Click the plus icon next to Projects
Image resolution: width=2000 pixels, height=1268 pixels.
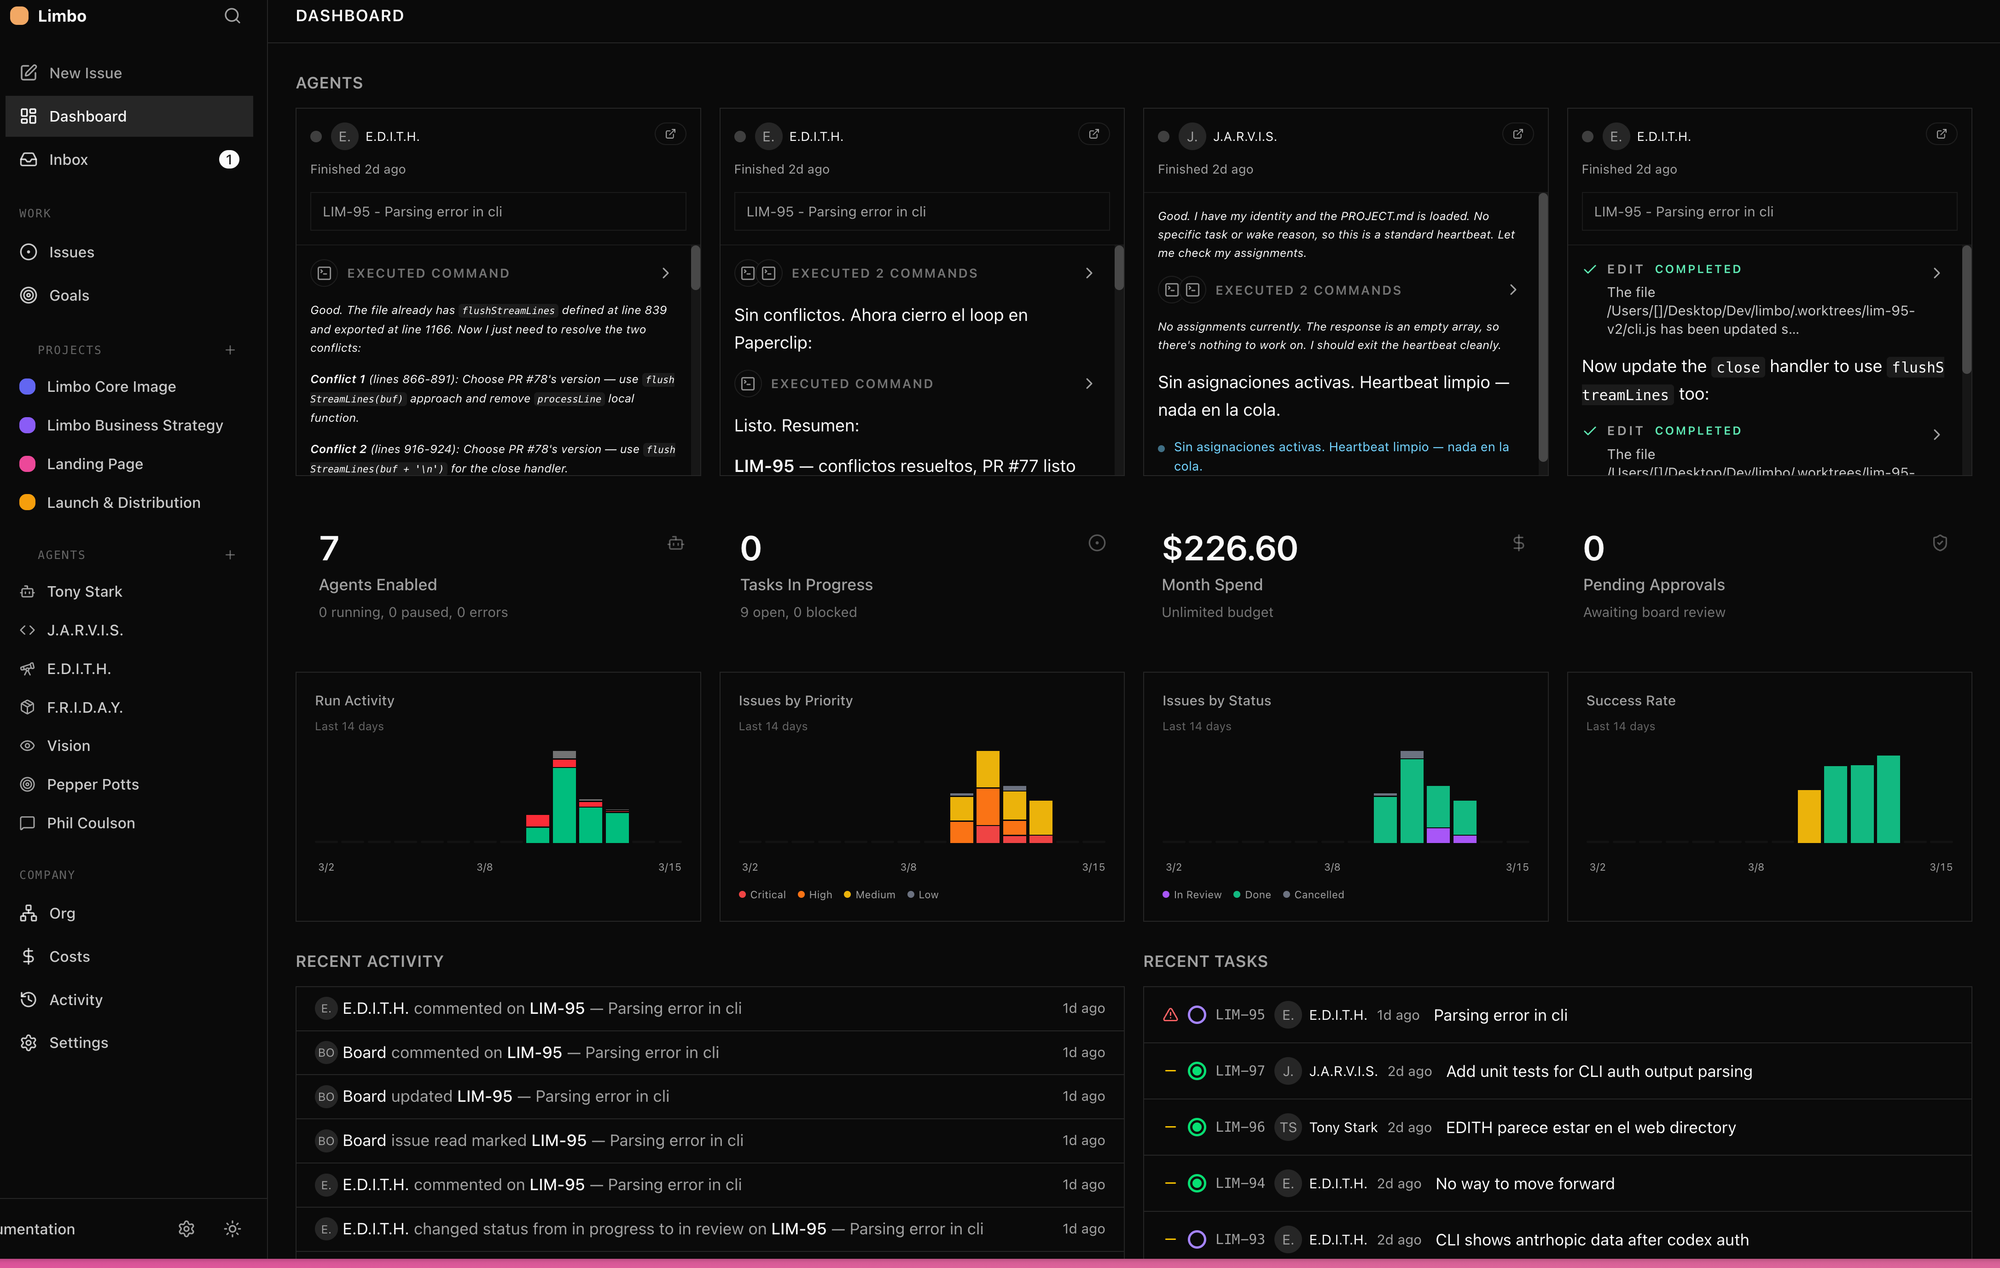coord(230,350)
